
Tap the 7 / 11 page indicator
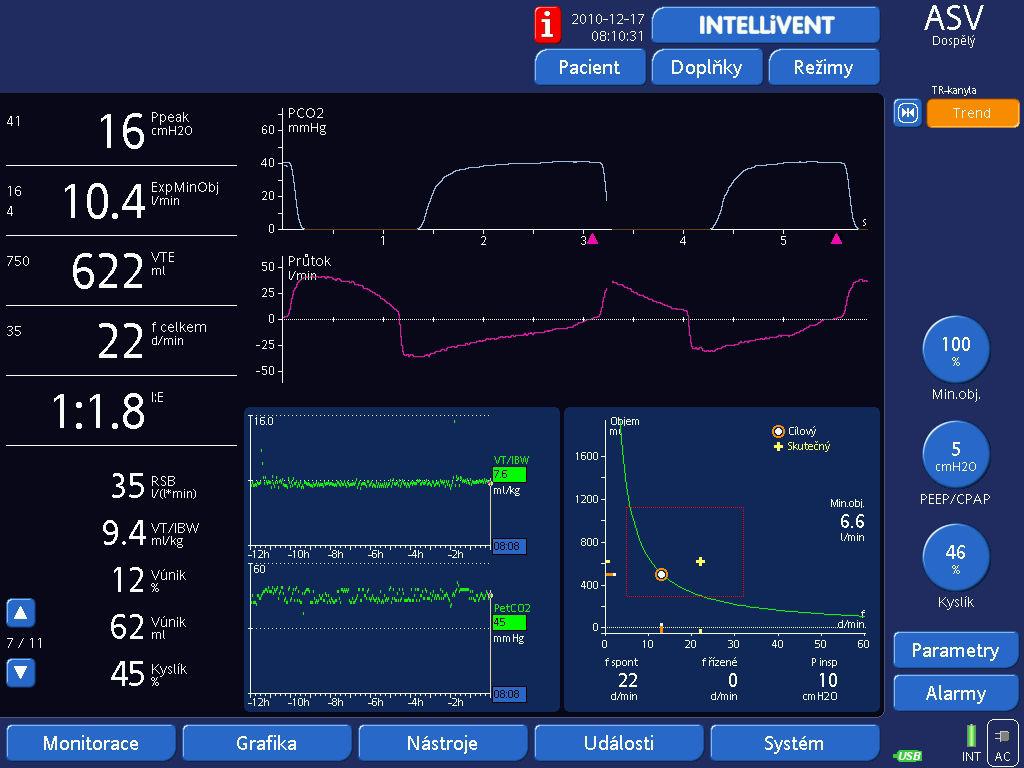[x=25, y=643]
